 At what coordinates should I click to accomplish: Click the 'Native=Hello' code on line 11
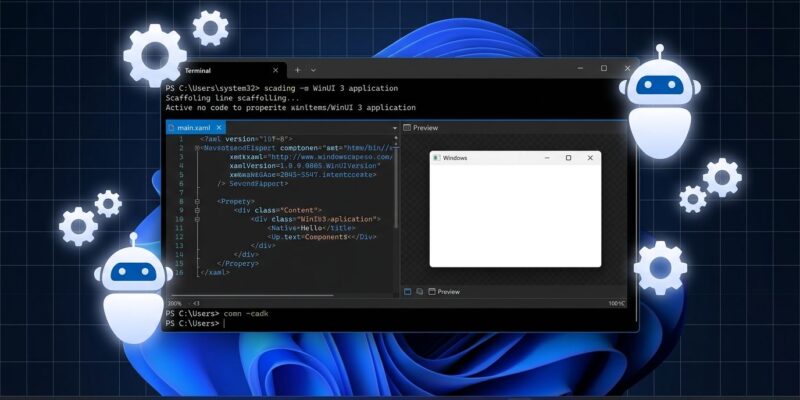click(x=311, y=228)
